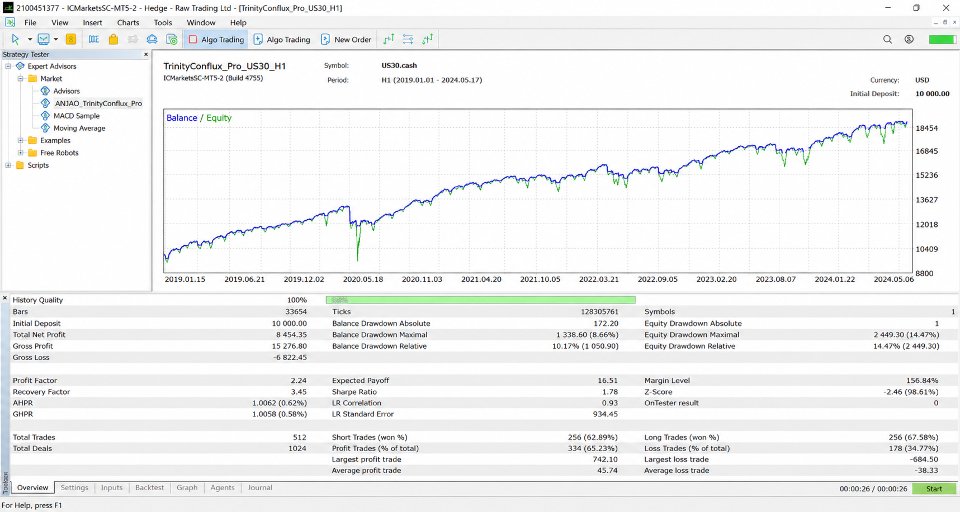Click the account dollar icon near search

[909, 39]
